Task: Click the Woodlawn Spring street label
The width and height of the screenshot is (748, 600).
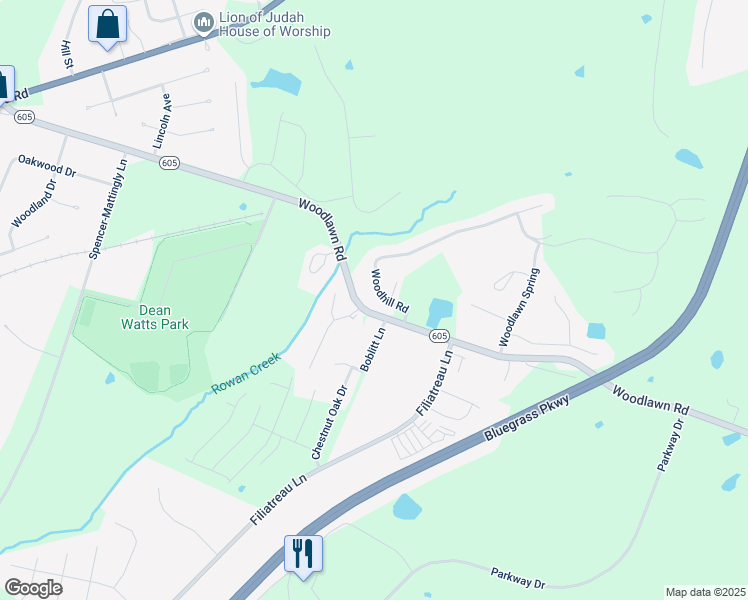Action: (x=519, y=308)
